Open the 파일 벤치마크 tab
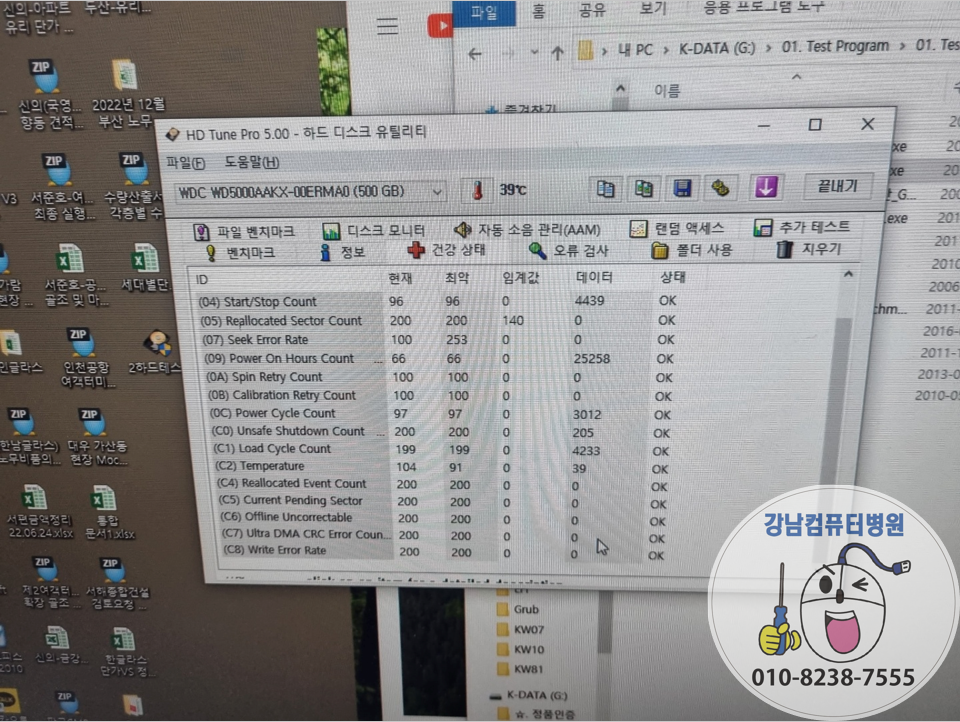 point(244,231)
